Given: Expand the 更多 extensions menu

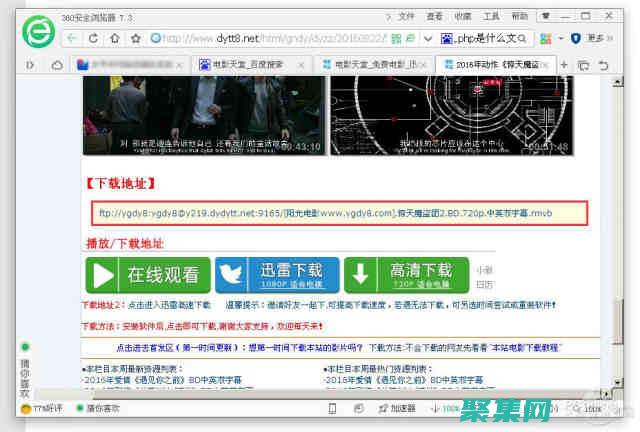Looking at the screenshot, I should coord(600,38).
